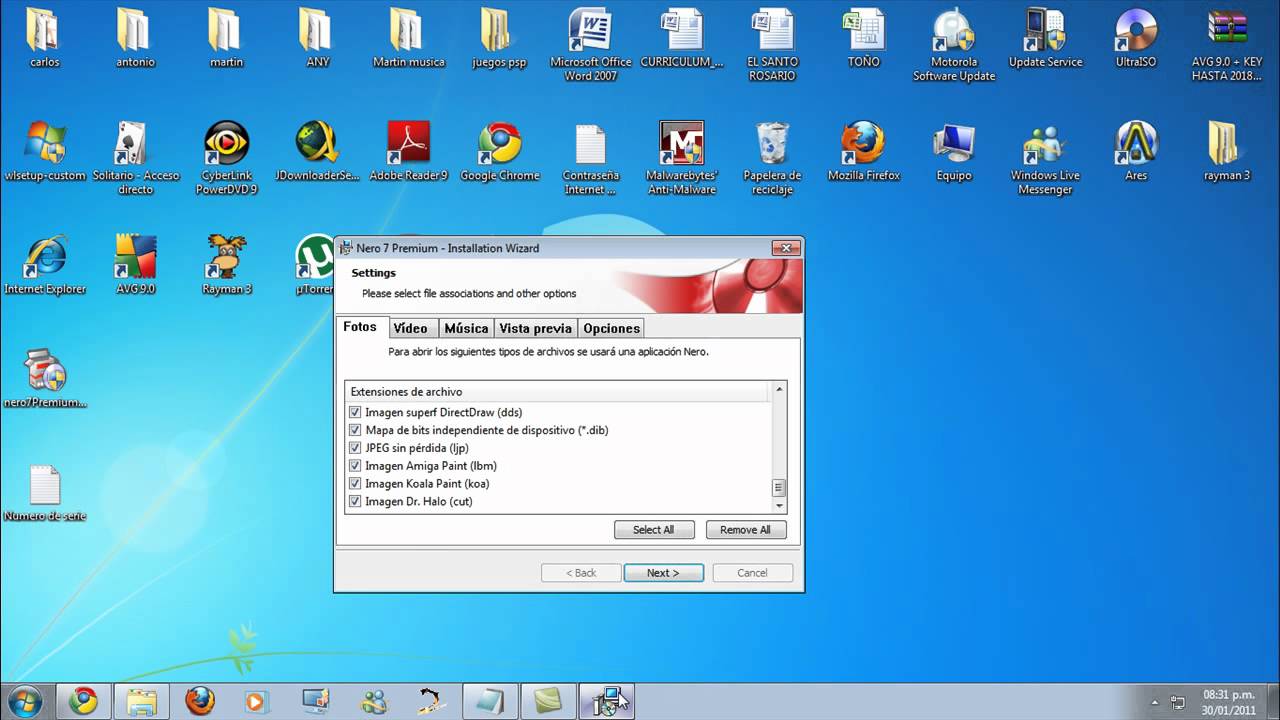1280x720 pixels.
Task: Proceed with the Next > button
Action: tap(663, 573)
